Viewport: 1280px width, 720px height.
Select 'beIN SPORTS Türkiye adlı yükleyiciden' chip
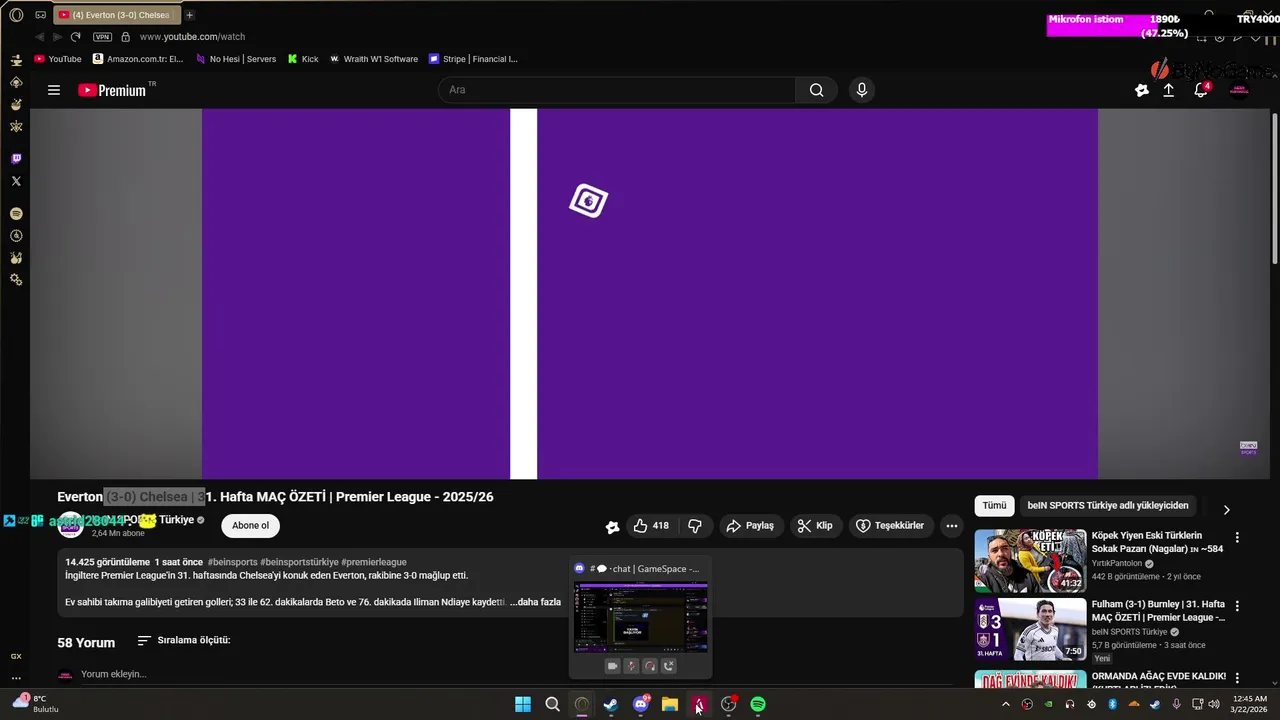tap(1108, 506)
